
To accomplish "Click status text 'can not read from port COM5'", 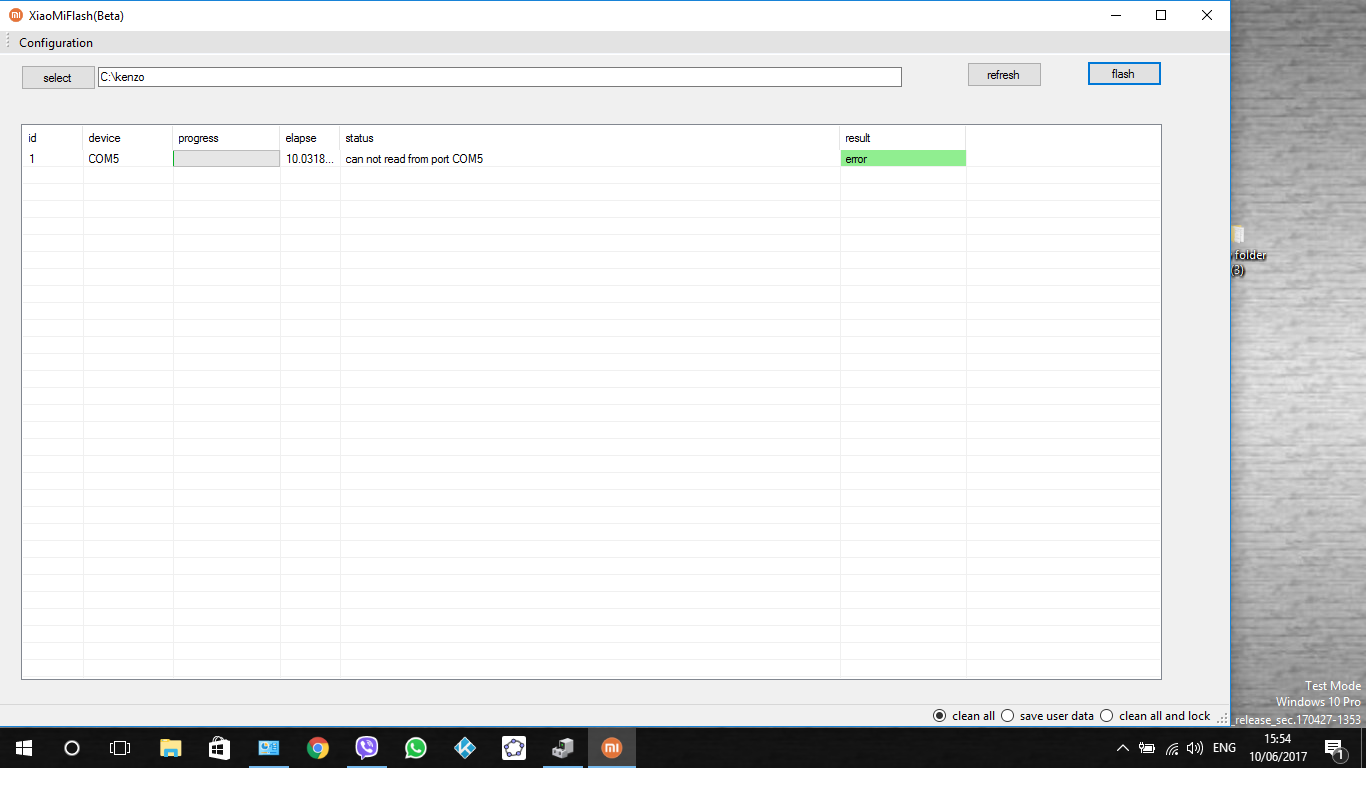I will pyautogui.click(x=414, y=159).
